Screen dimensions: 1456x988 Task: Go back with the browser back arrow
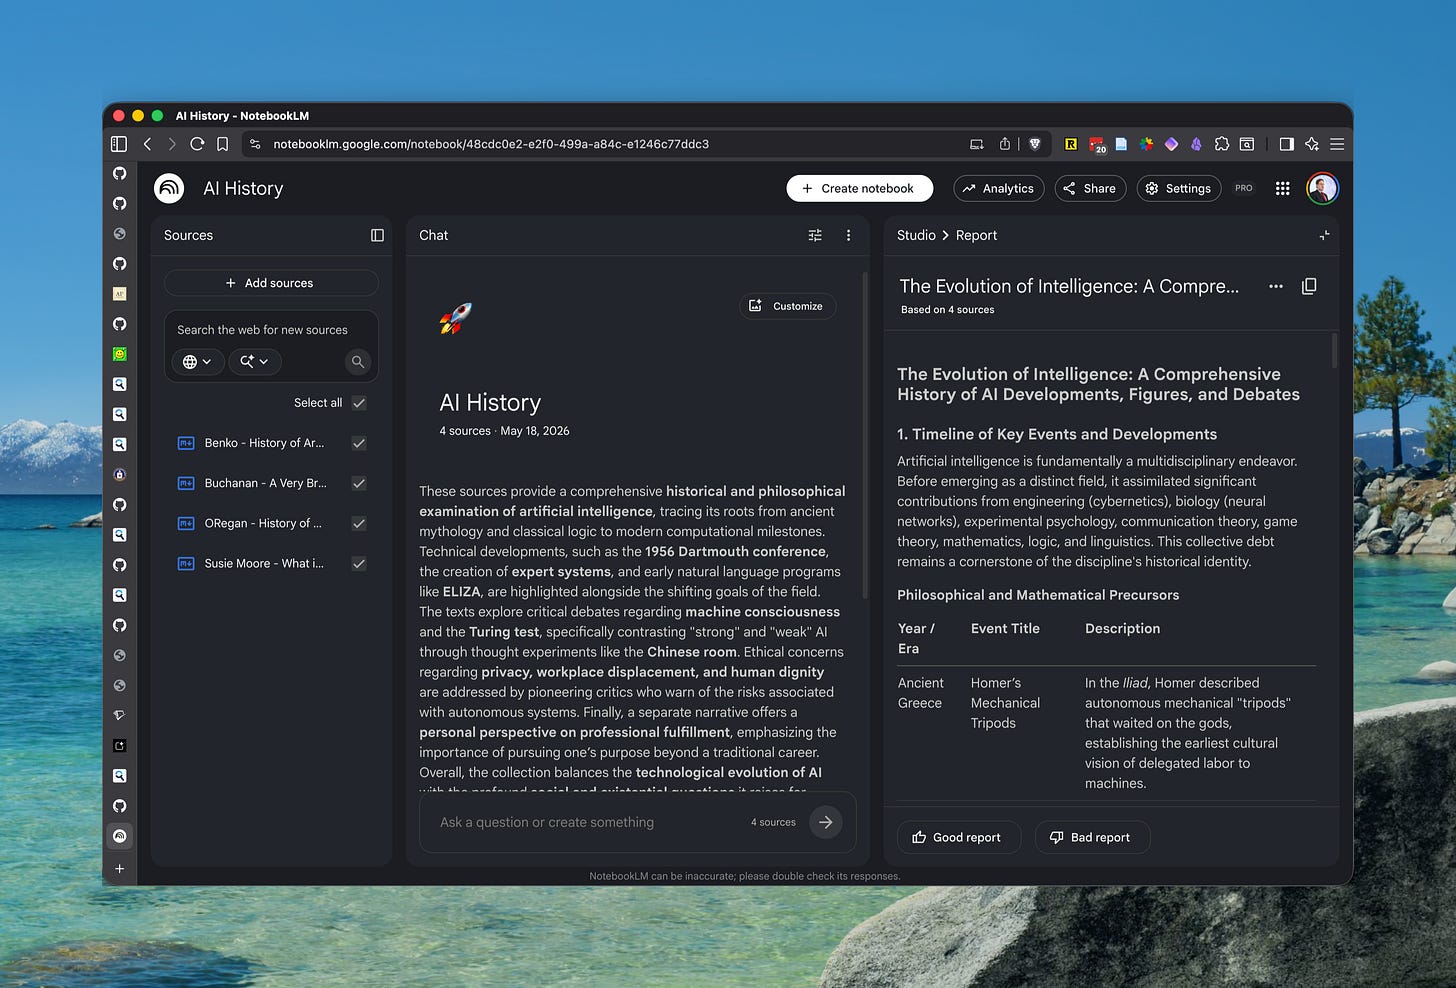point(148,144)
